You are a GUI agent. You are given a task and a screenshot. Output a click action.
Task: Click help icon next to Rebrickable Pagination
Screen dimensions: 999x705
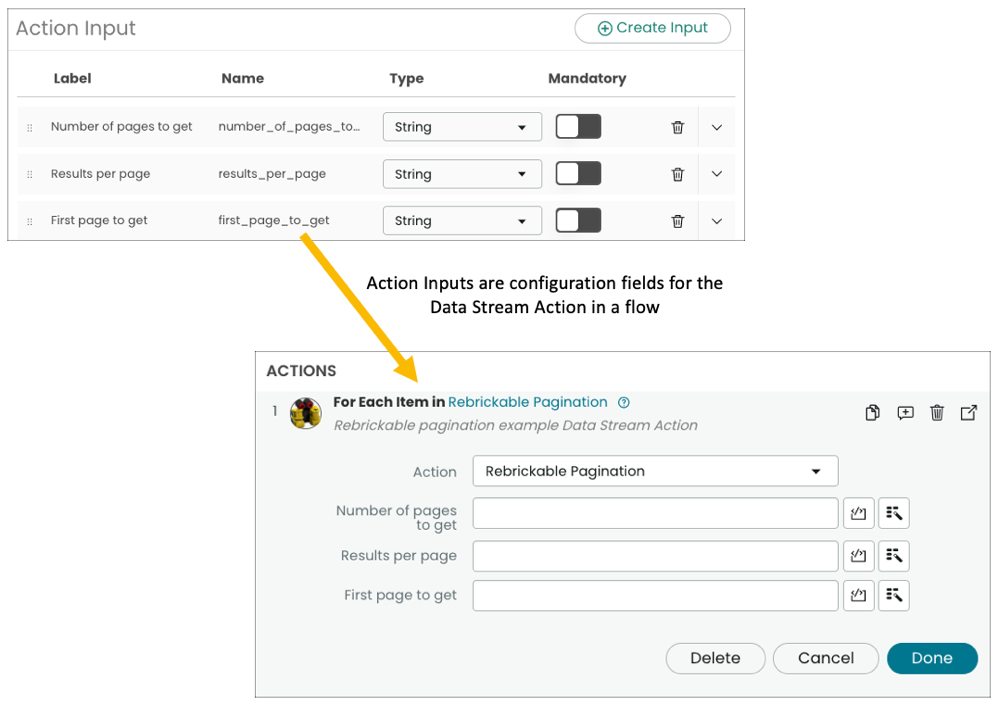point(624,403)
